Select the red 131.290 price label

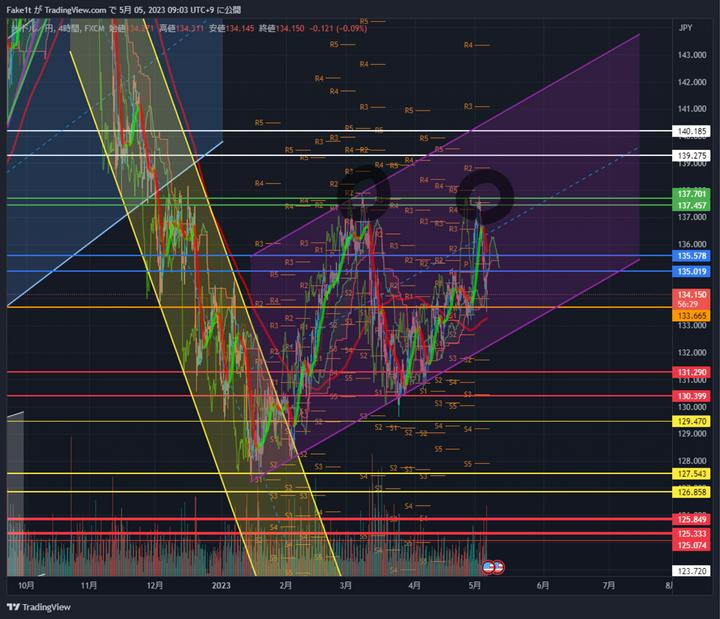(692, 372)
